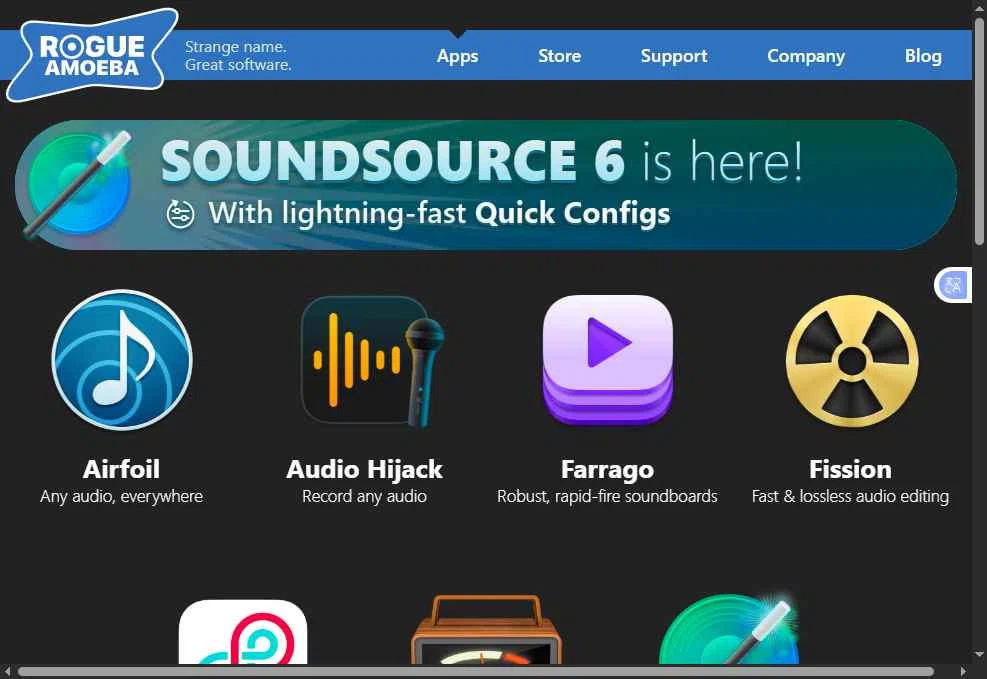987x679 pixels.
Task: Open the Farrago app icon
Action: 607,360
